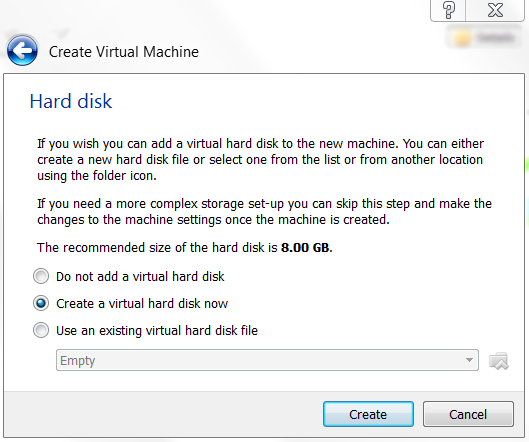Close the wizard with the X button
529x442 pixels.
tap(495, 10)
